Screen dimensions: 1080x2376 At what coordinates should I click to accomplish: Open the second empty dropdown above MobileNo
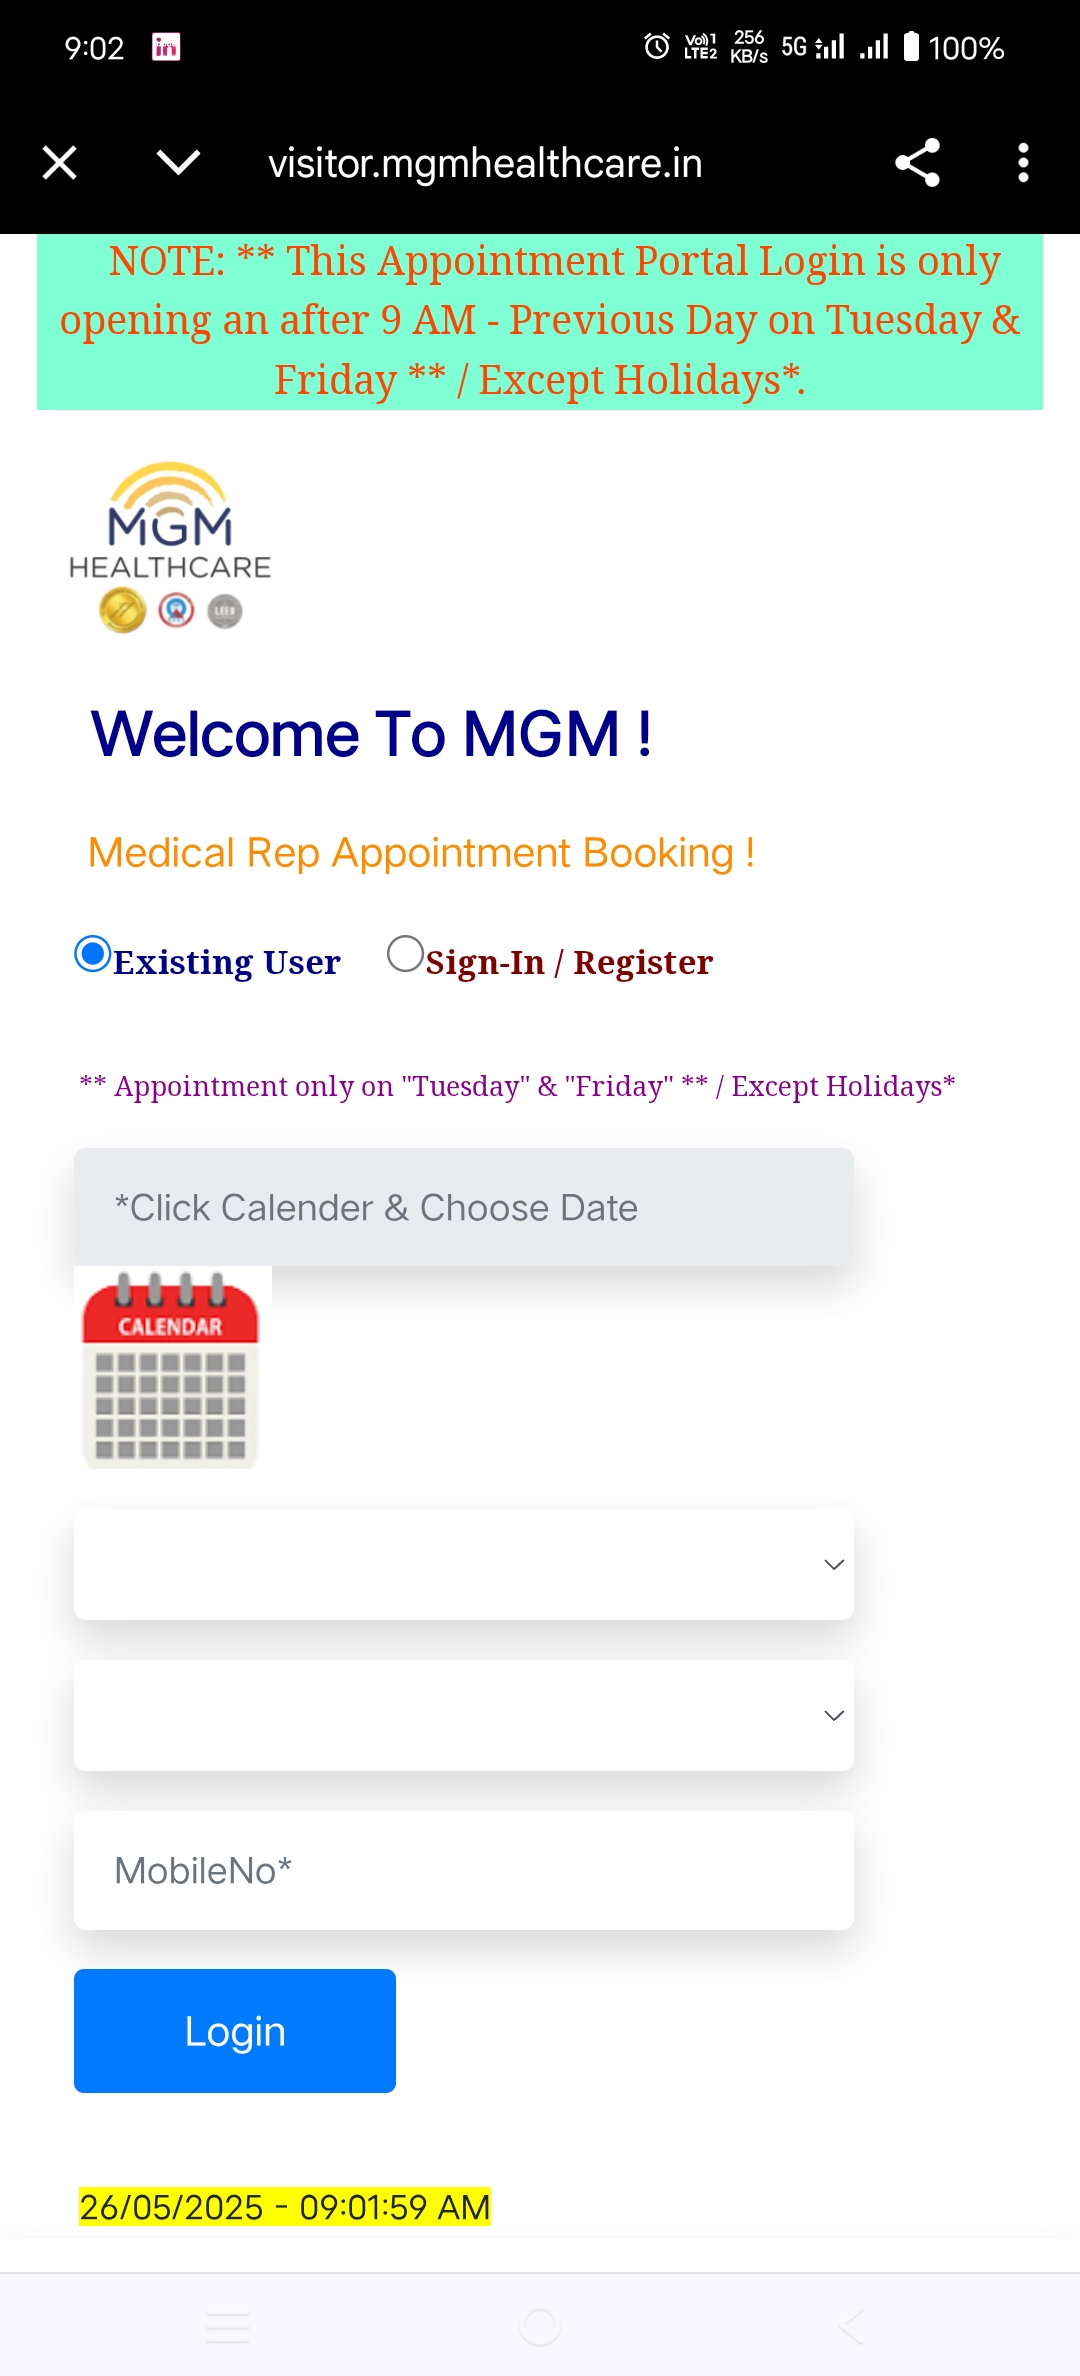464,1715
